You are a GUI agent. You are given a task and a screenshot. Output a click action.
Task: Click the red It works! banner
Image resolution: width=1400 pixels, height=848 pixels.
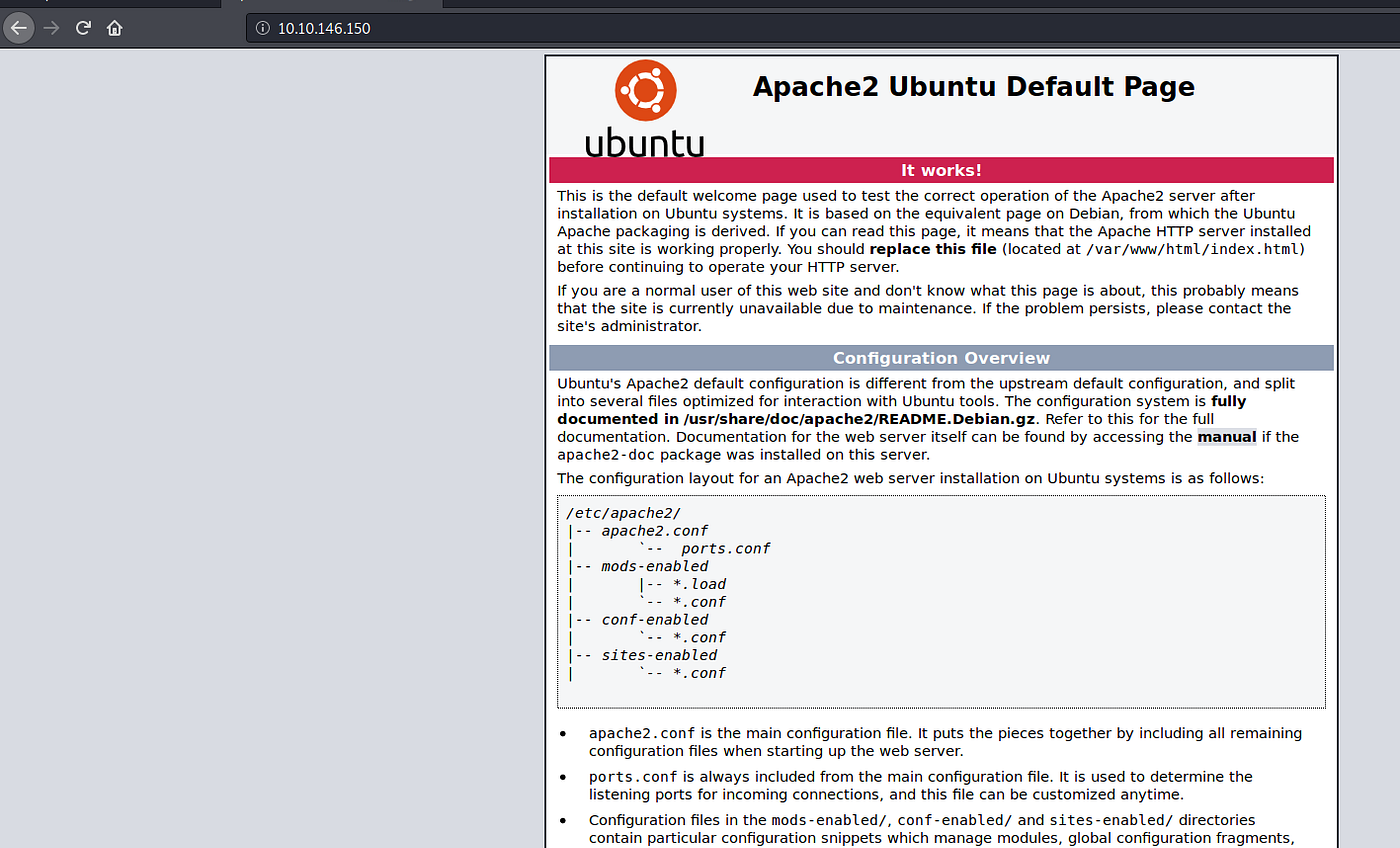pyautogui.click(x=941, y=170)
